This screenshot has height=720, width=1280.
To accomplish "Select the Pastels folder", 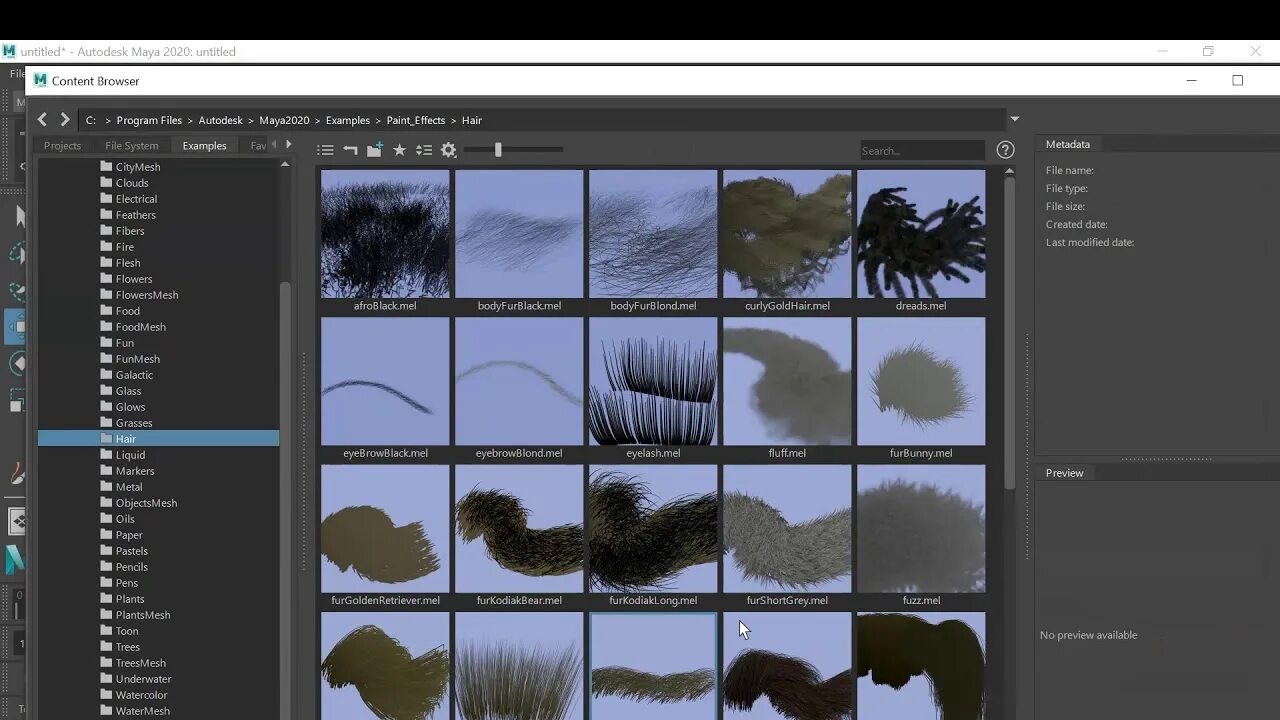I will point(132,551).
